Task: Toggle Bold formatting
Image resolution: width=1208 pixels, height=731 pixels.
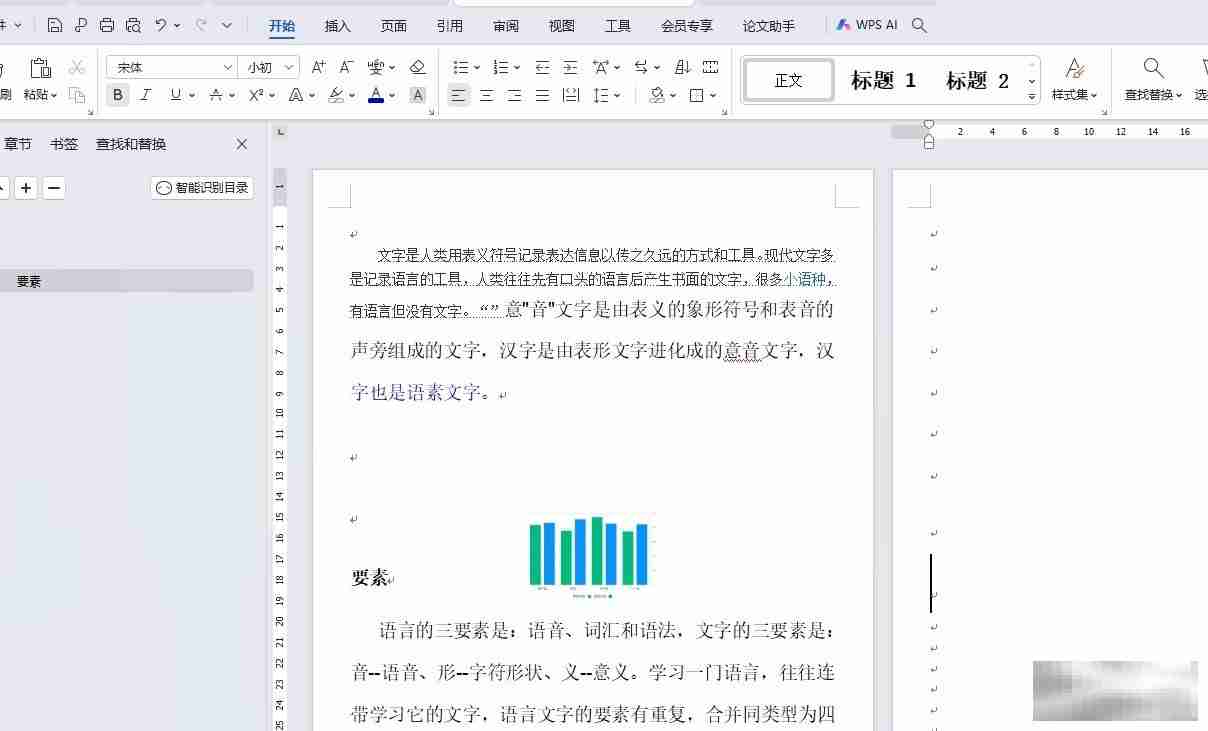Action: (118, 95)
